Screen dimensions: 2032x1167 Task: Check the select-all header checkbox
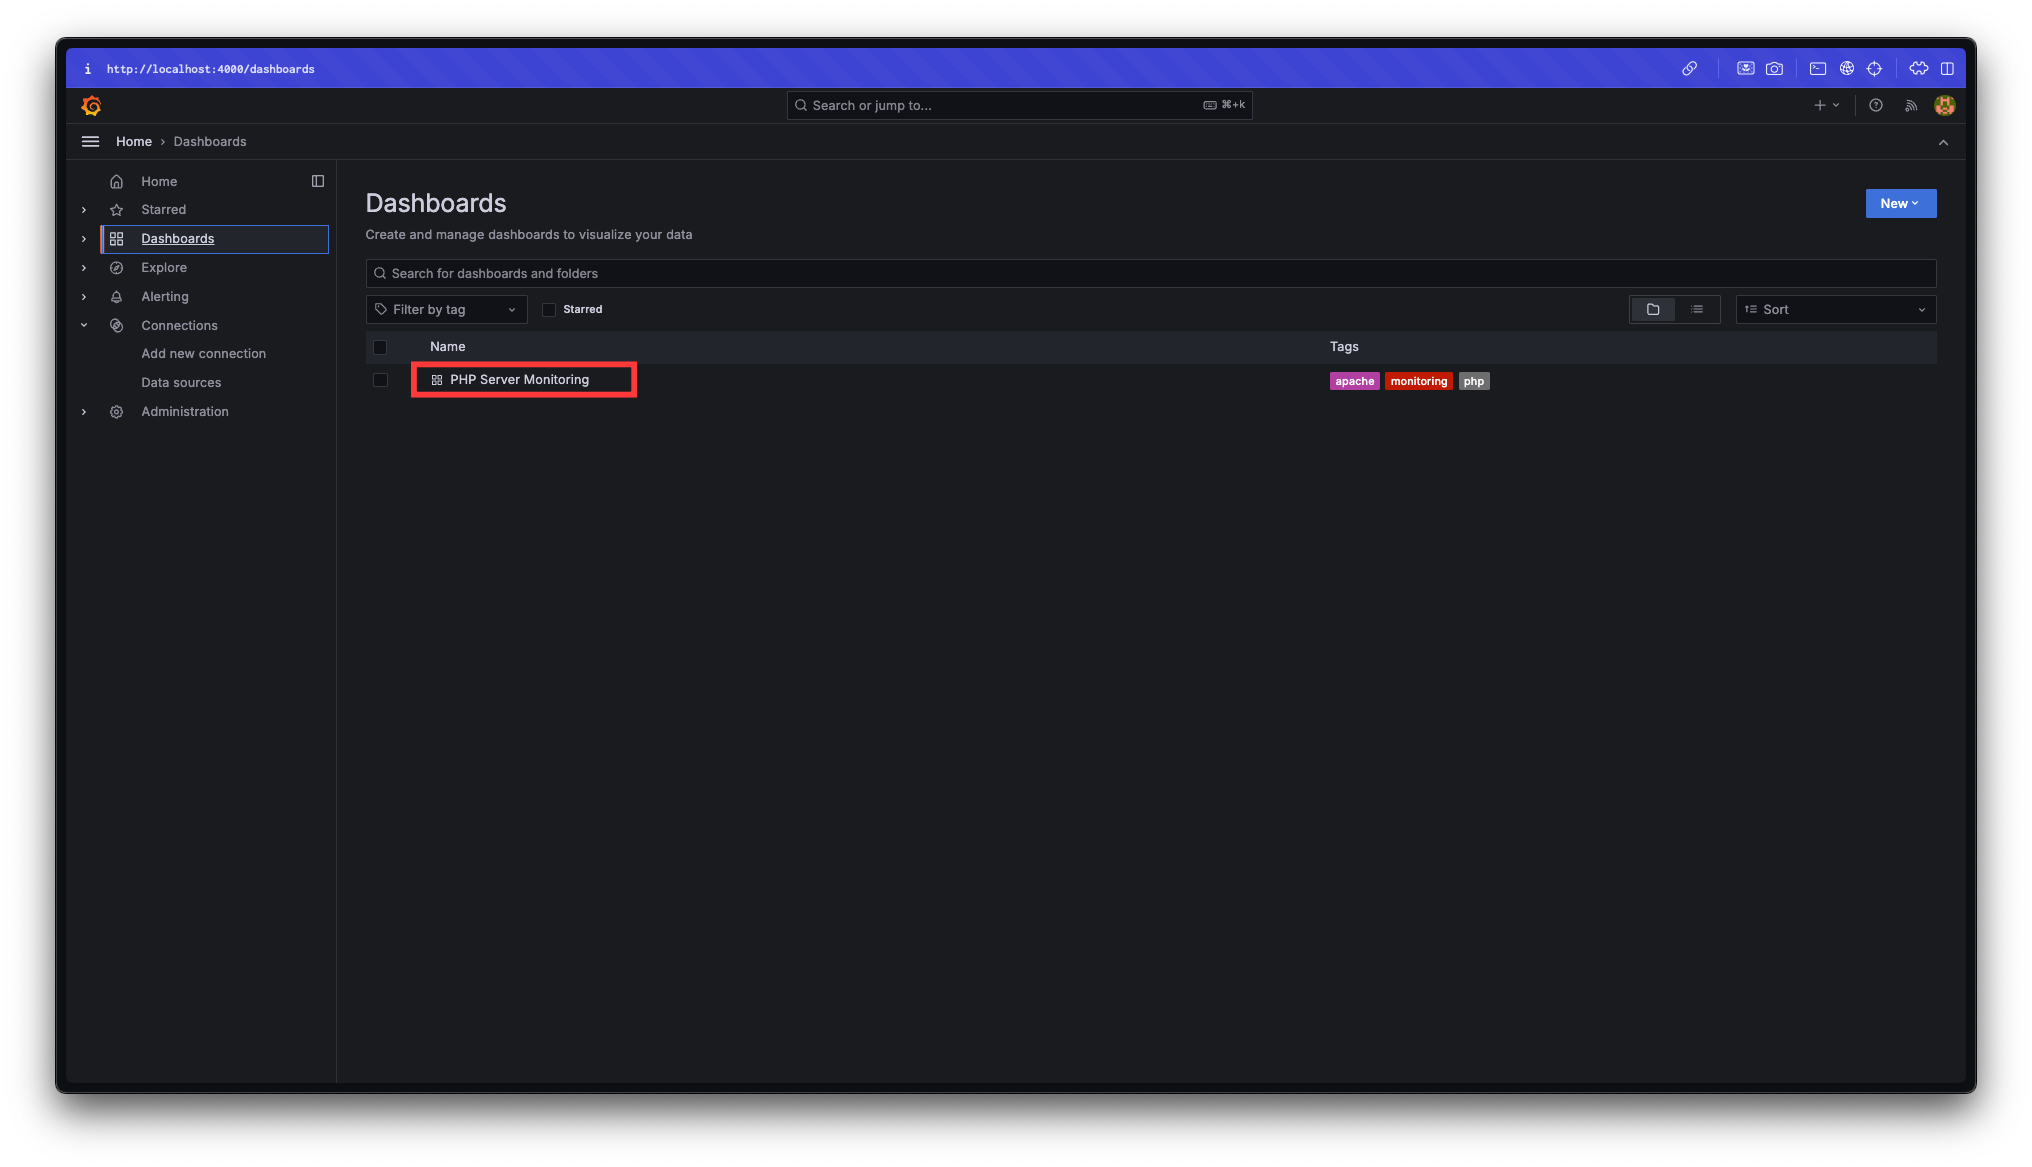coord(380,347)
